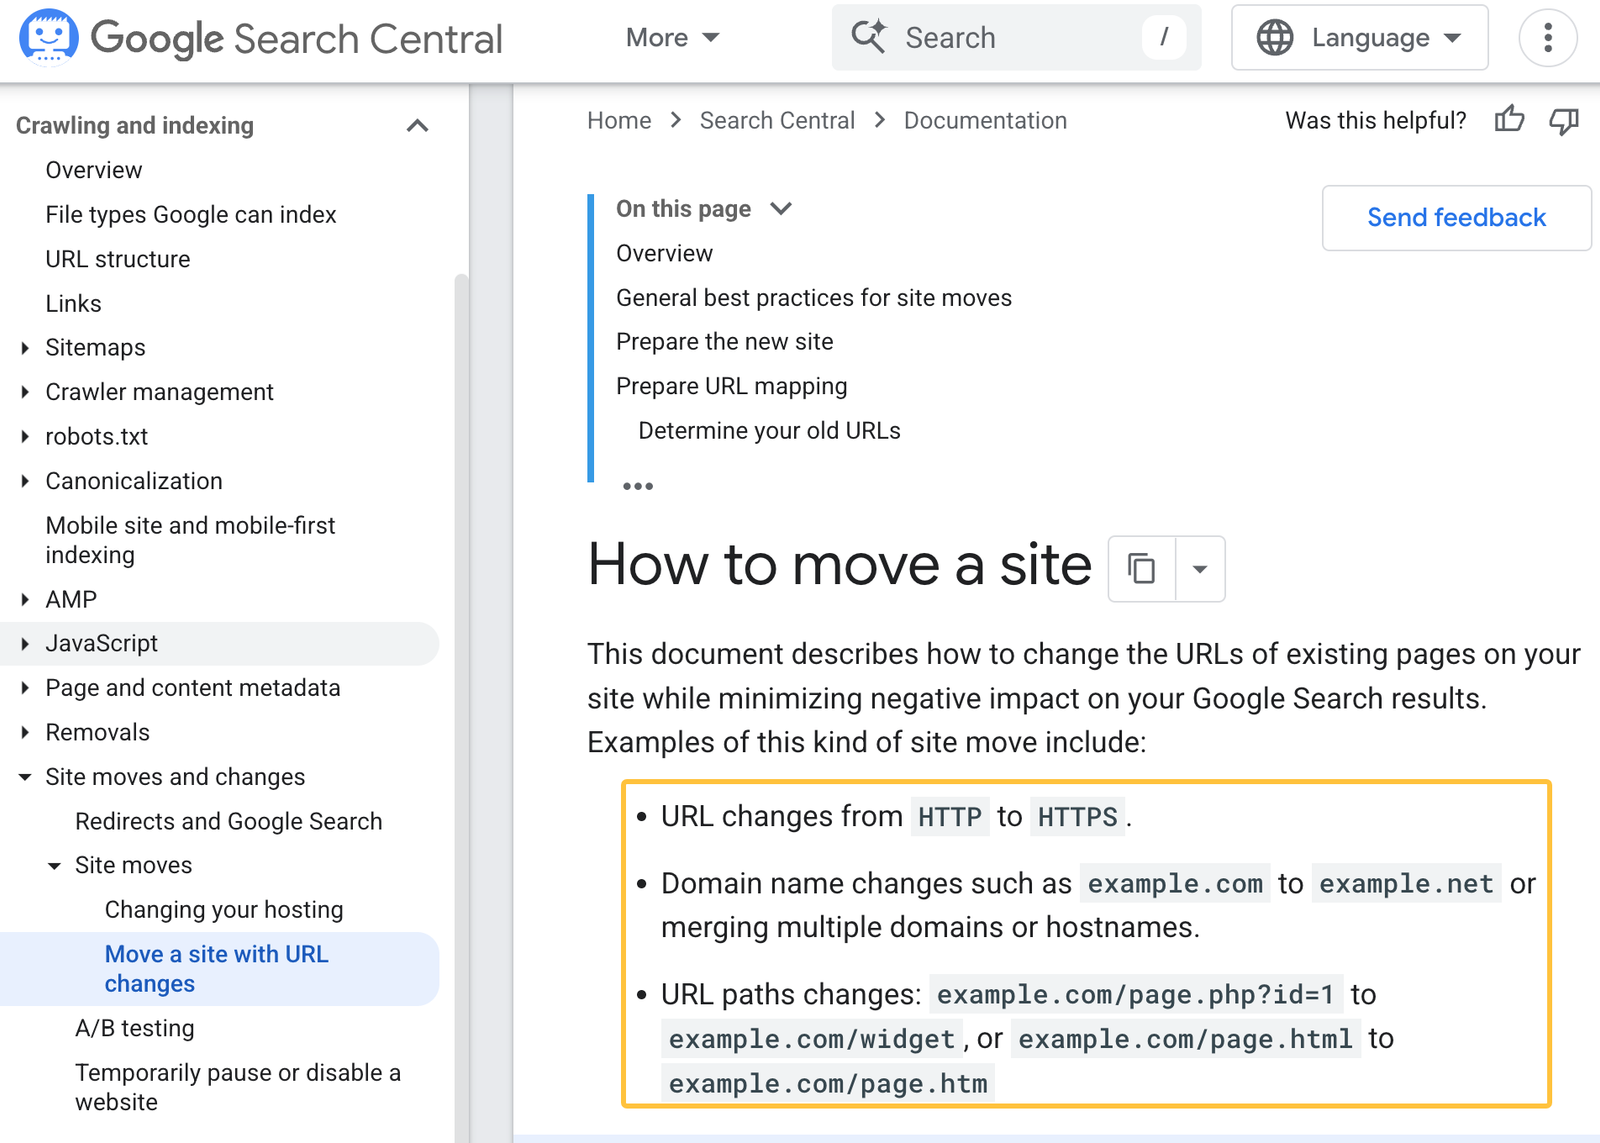Image resolution: width=1600 pixels, height=1143 pixels.
Task: Open Redirects and Google Search page
Action: [x=228, y=822]
